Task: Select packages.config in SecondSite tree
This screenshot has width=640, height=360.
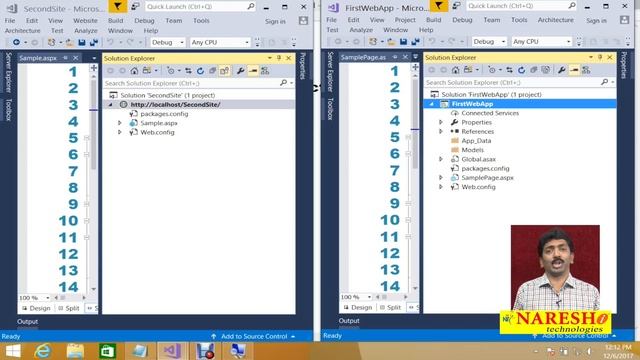Action: point(164,114)
